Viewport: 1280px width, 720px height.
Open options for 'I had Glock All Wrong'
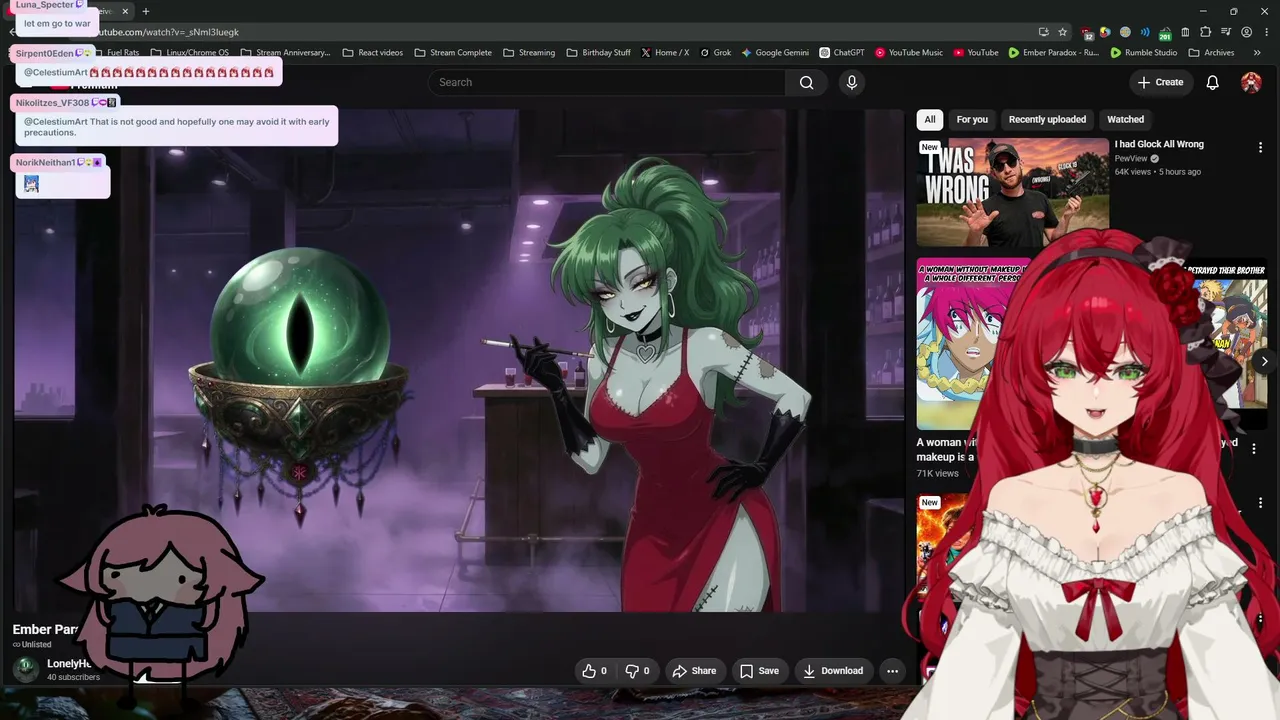point(1260,147)
